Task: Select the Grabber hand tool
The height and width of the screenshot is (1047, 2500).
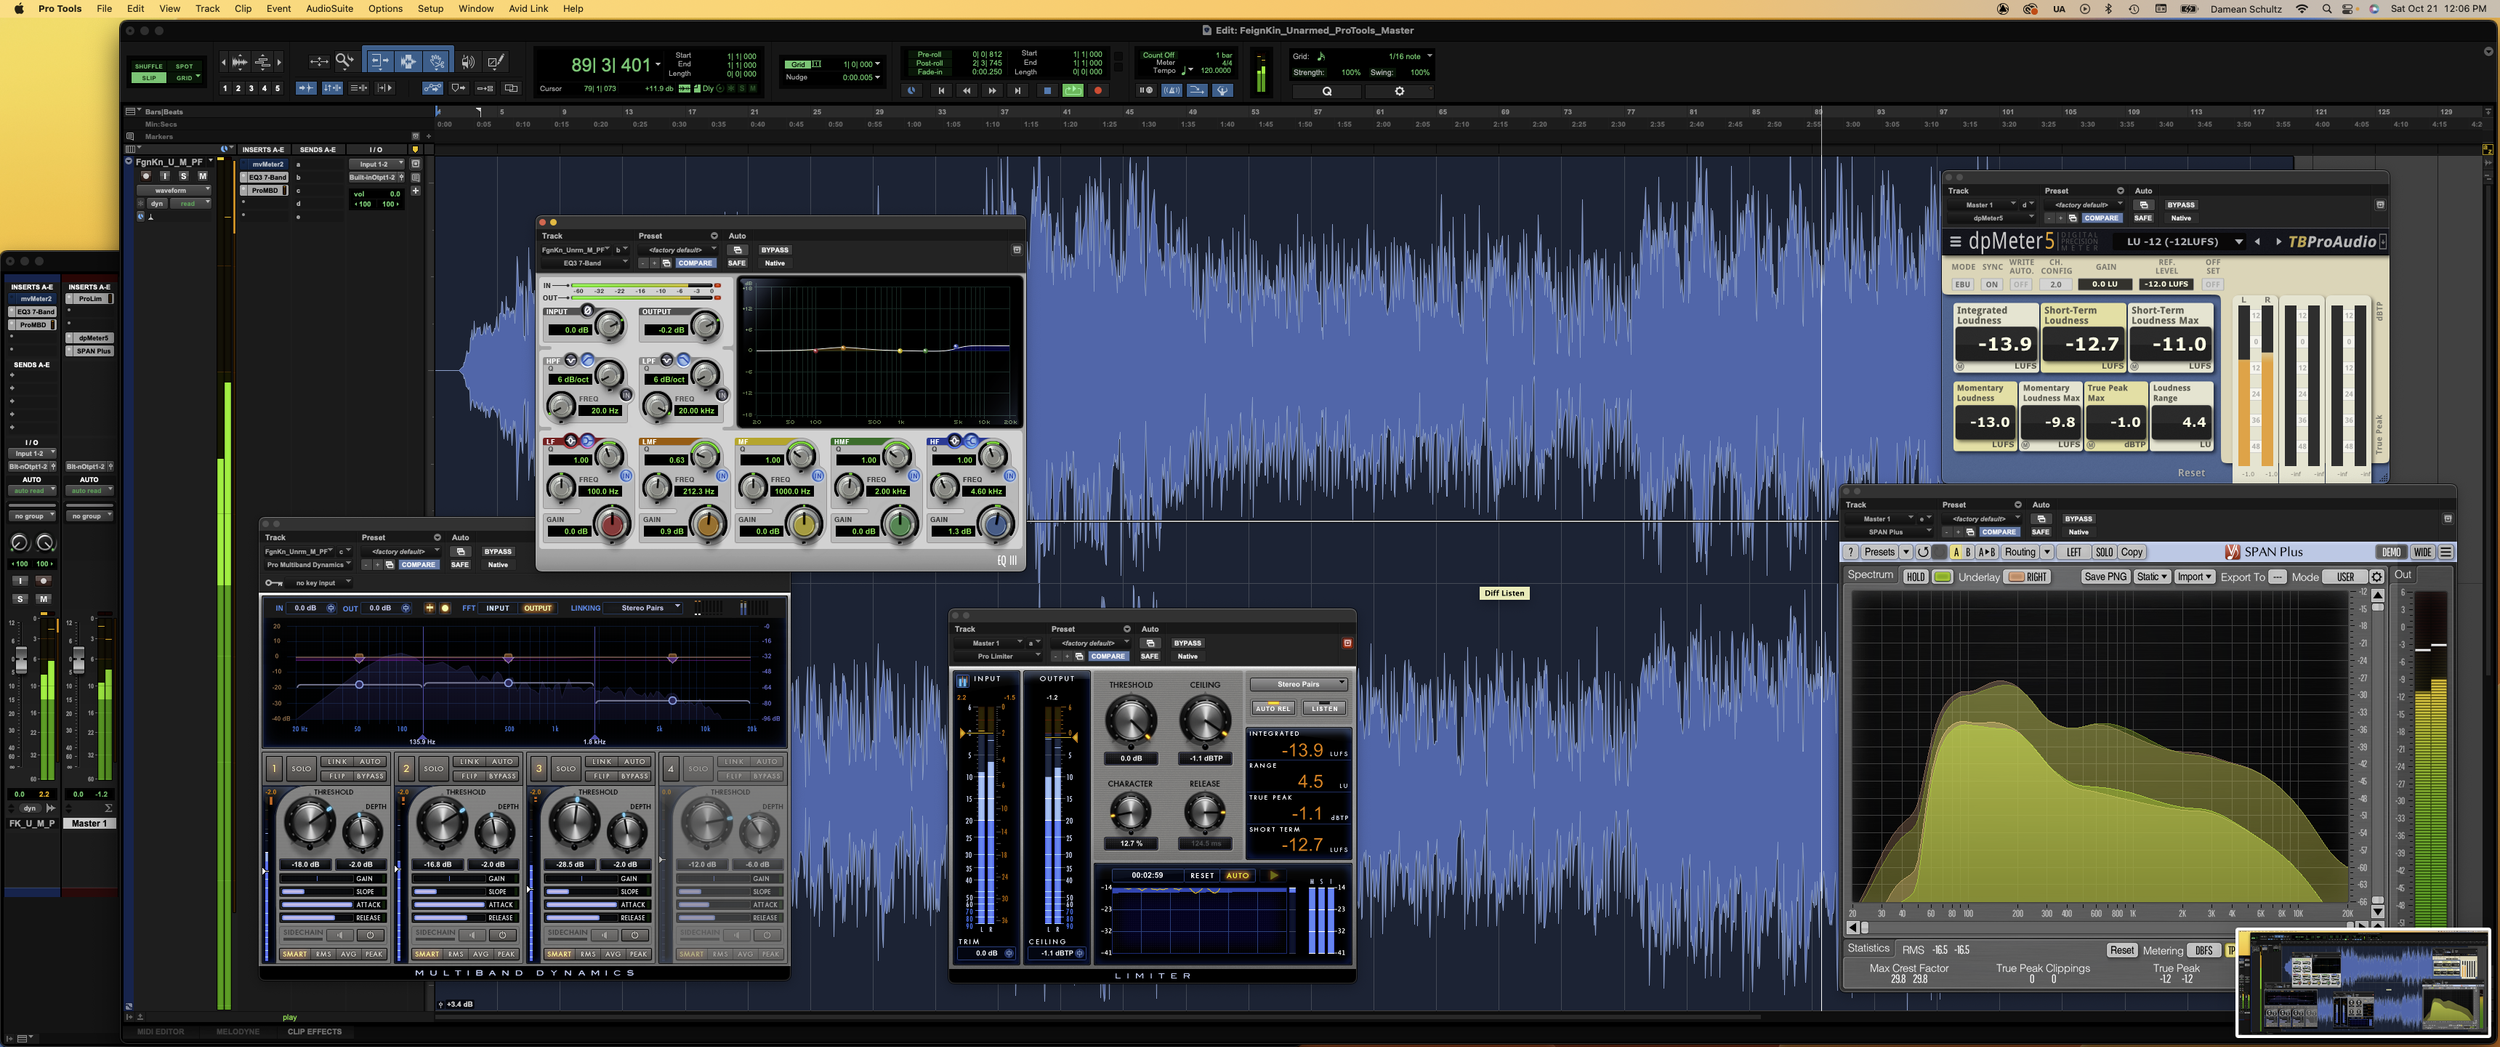Action: [x=437, y=62]
